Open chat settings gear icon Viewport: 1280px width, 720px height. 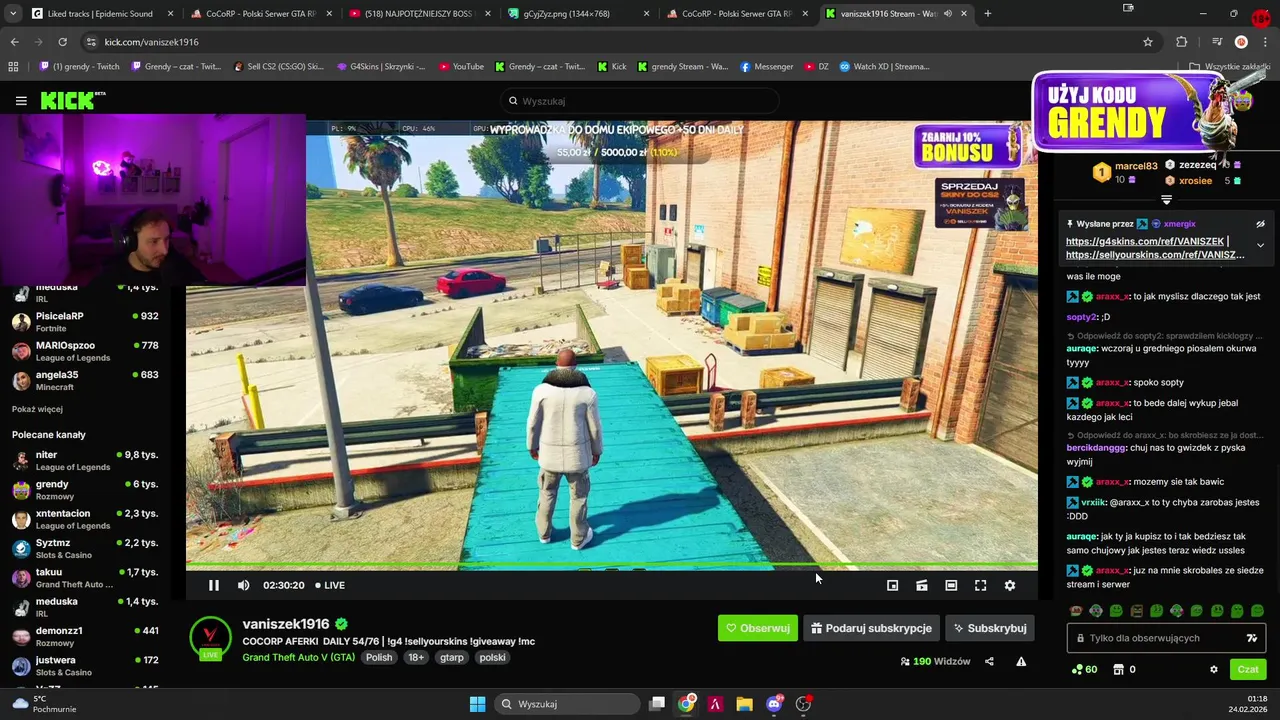[1214, 670]
